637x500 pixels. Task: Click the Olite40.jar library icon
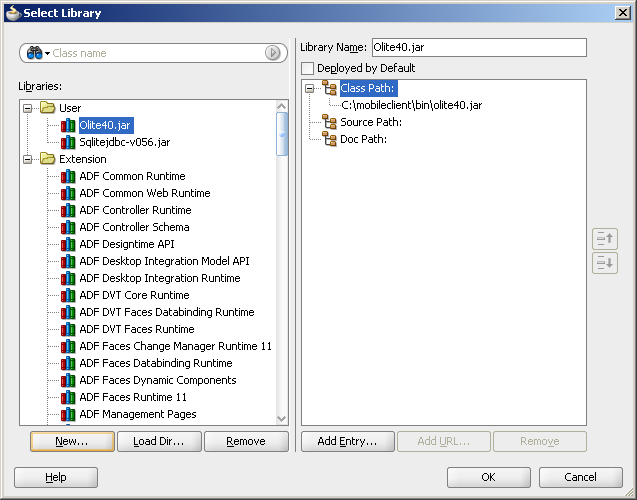point(68,125)
